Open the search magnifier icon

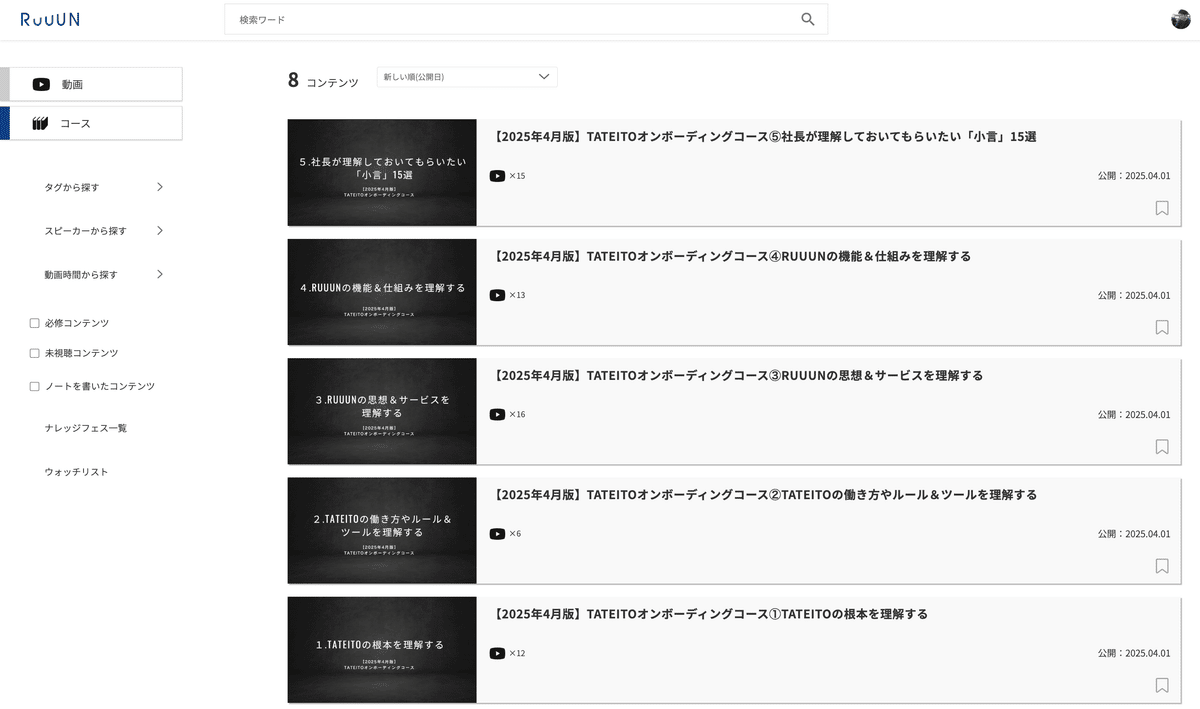(x=807, y=19)
